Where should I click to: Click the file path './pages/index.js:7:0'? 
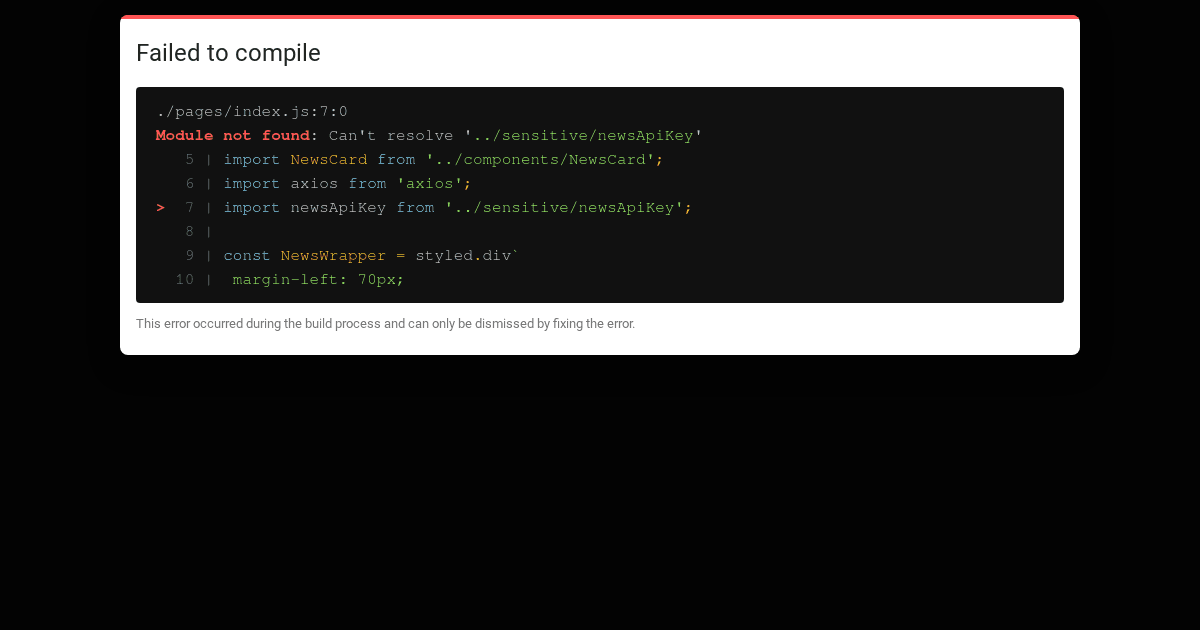pos(251,111)
